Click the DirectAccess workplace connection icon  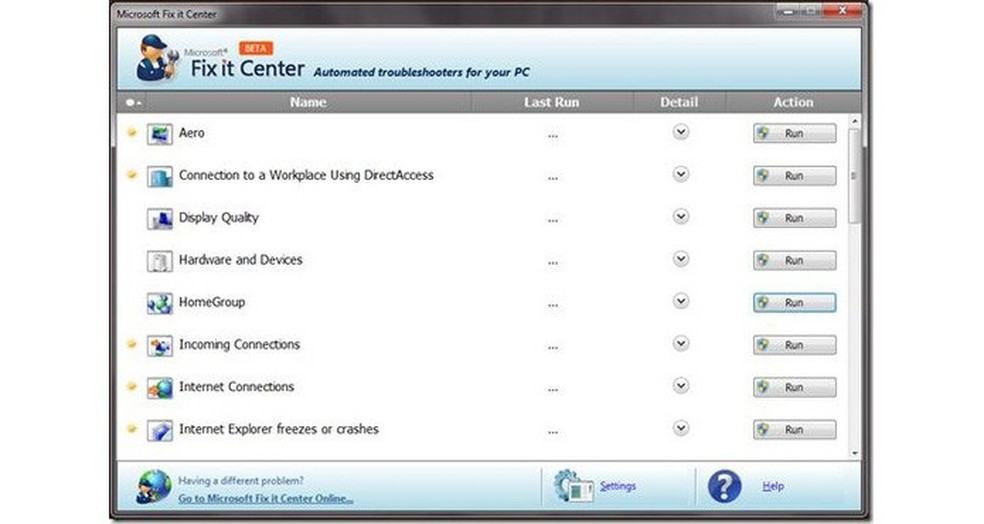[159, 176]
